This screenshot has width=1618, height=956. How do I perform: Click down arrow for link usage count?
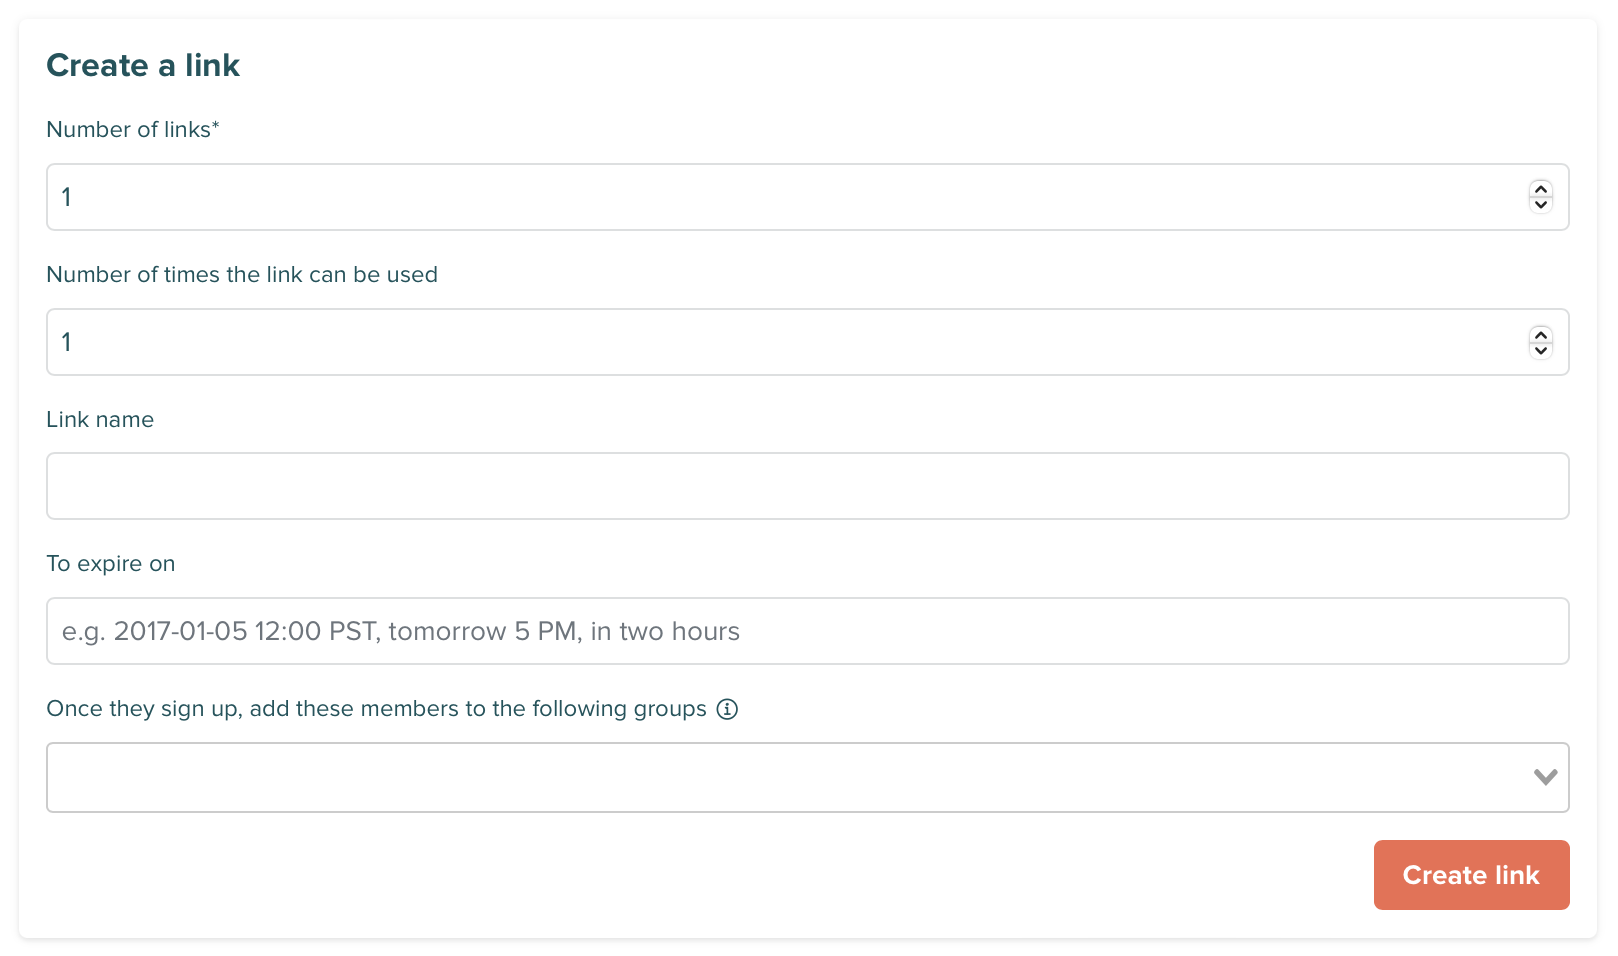tap(1541, 350)
